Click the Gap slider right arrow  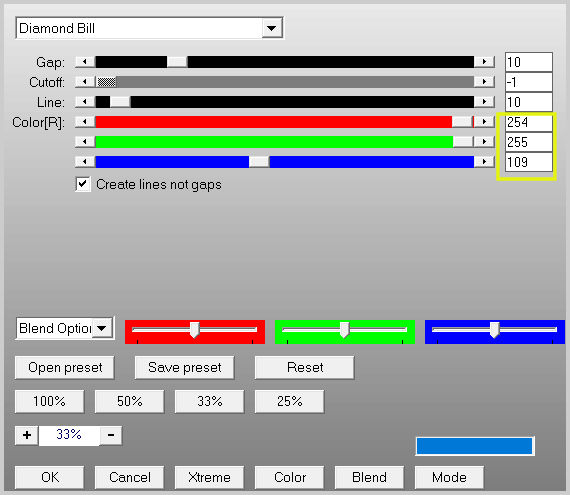484,62
